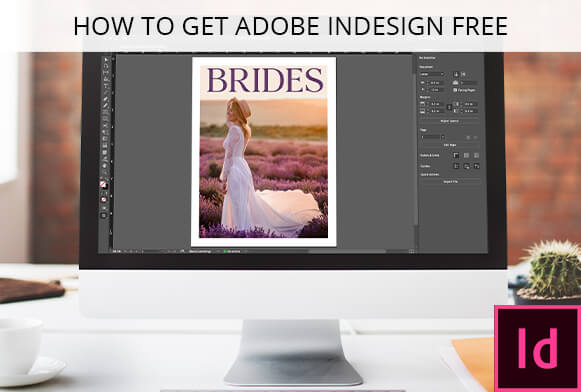The width and height of the screenshot is (581, 392).
Task: Toggle the screen mode button
Action: click(104, 215)
